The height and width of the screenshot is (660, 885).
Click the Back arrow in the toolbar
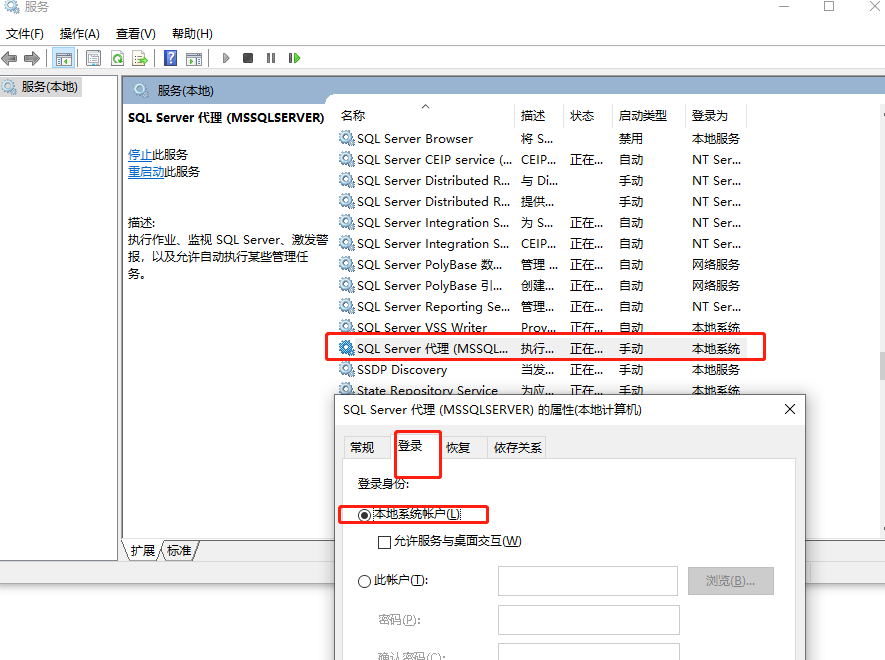(10, 58)
